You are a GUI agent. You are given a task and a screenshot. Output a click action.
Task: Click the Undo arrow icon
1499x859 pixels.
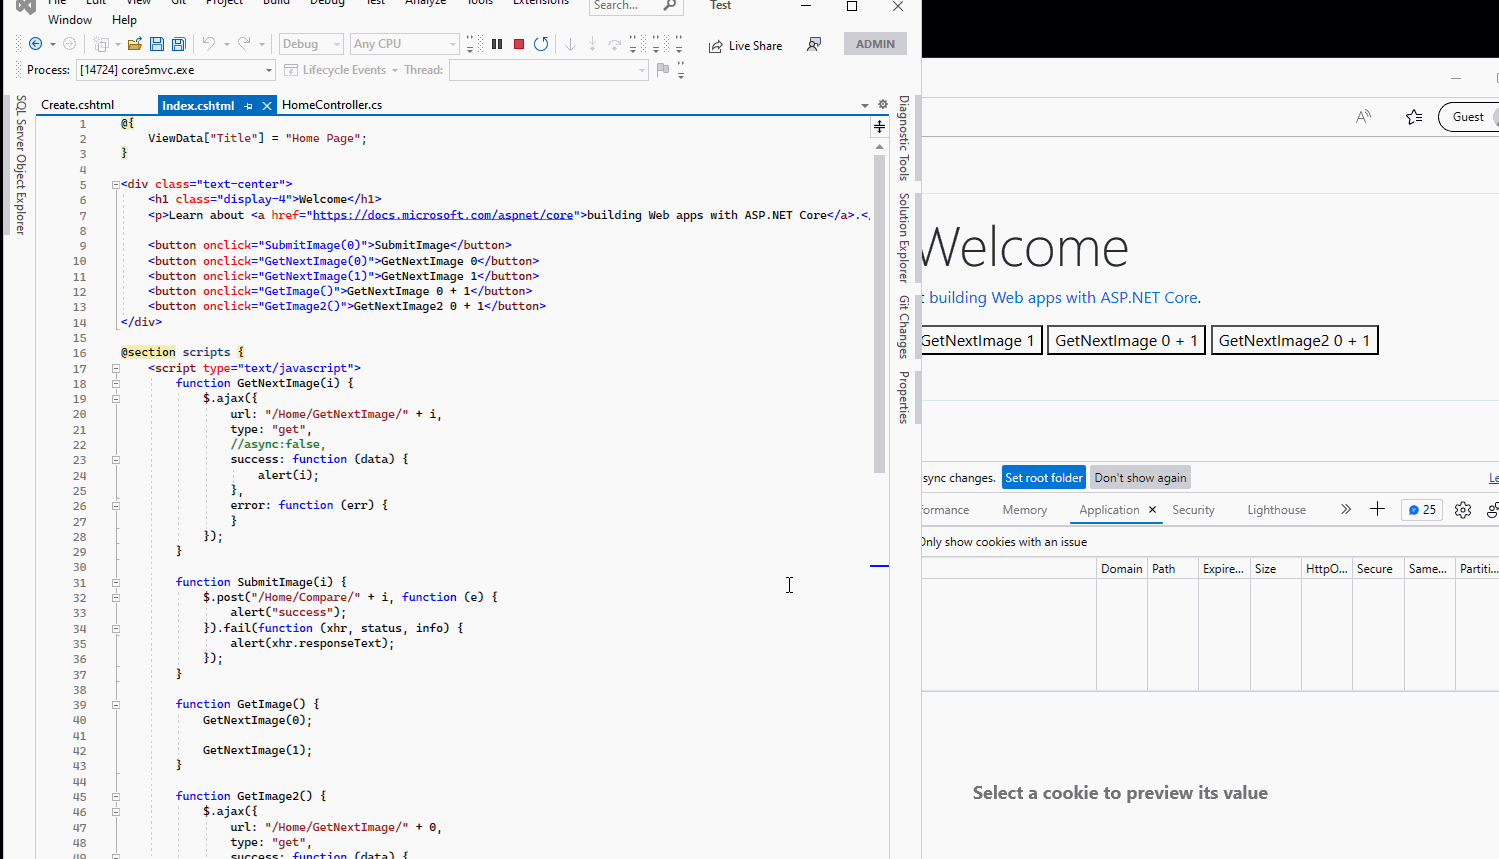208,44
